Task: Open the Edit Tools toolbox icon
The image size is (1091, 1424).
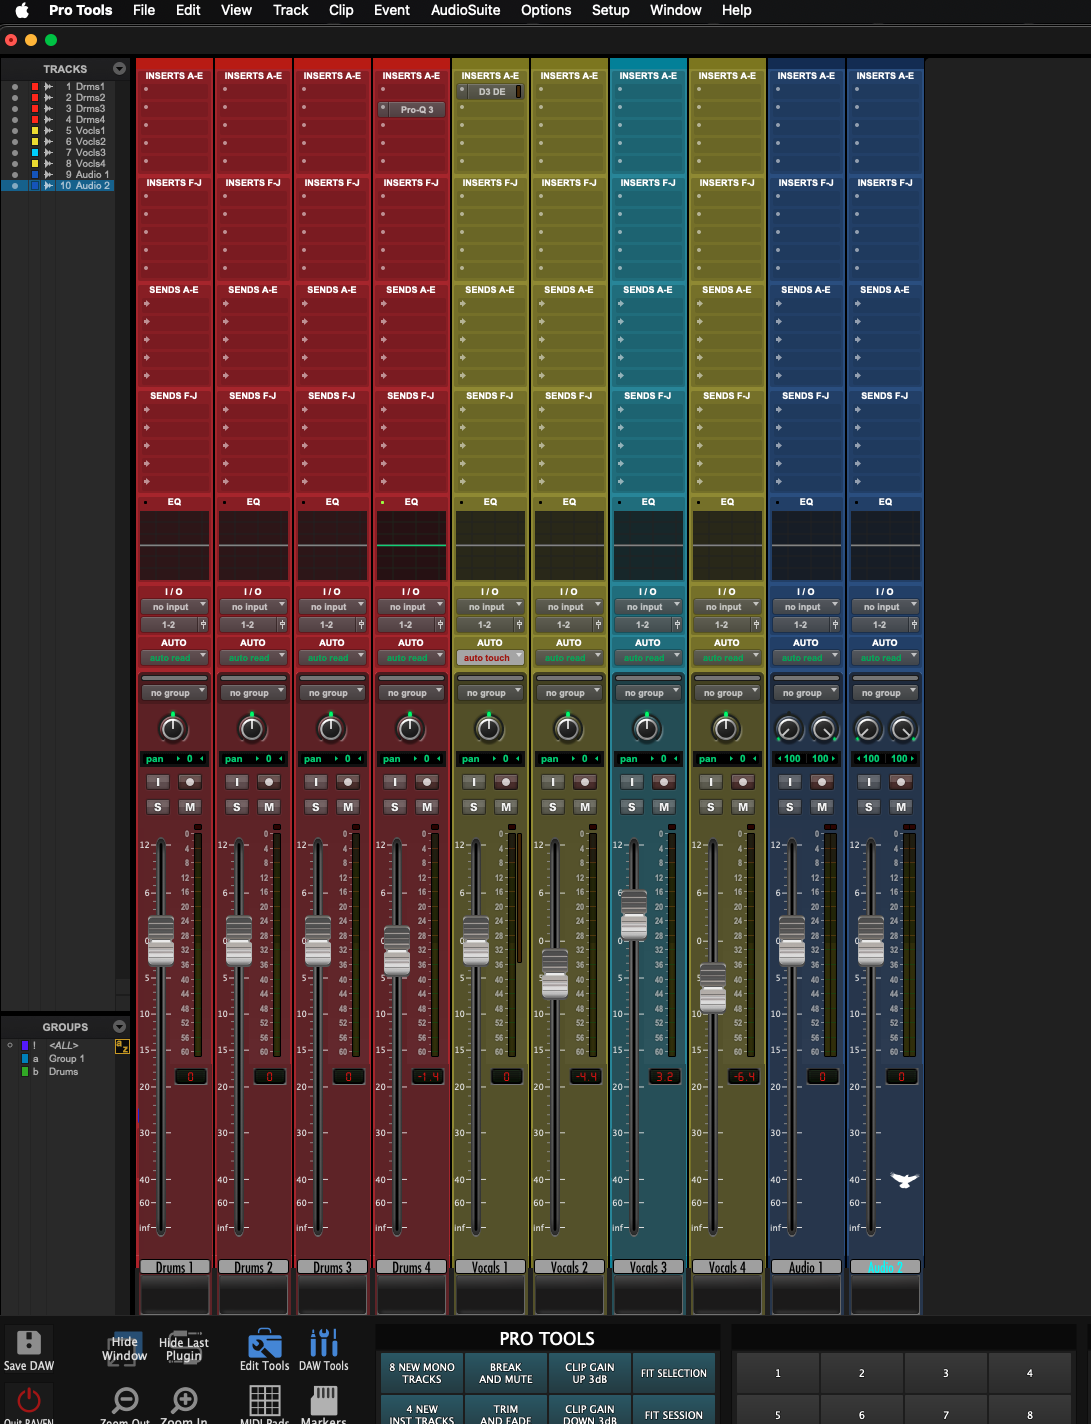Action: tap(265, 1342)
